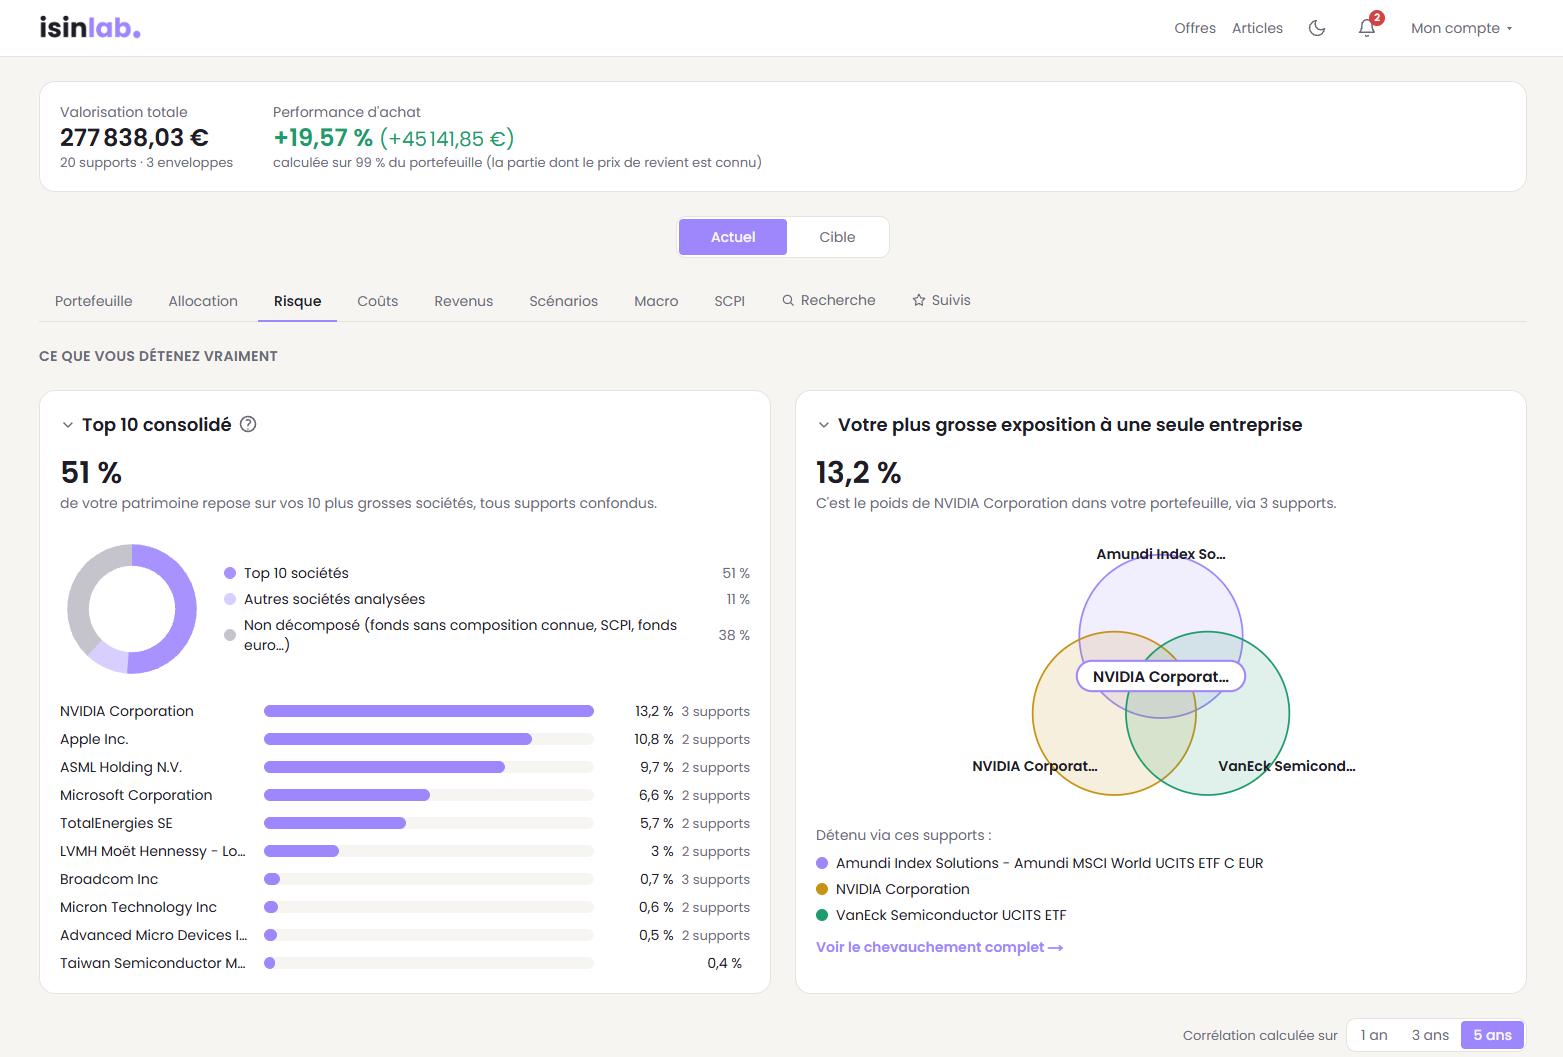
Task: Click NVIDIA Corporation progress bar
Action: point(429,711)
